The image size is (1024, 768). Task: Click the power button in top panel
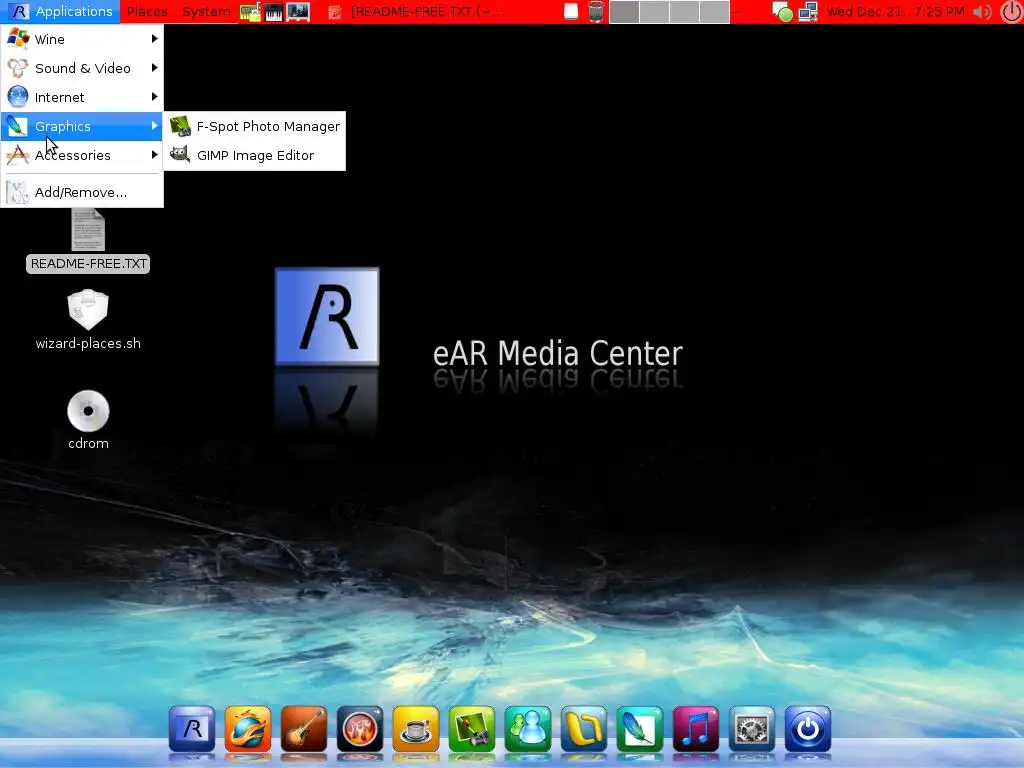click(x=1011, y=11)
